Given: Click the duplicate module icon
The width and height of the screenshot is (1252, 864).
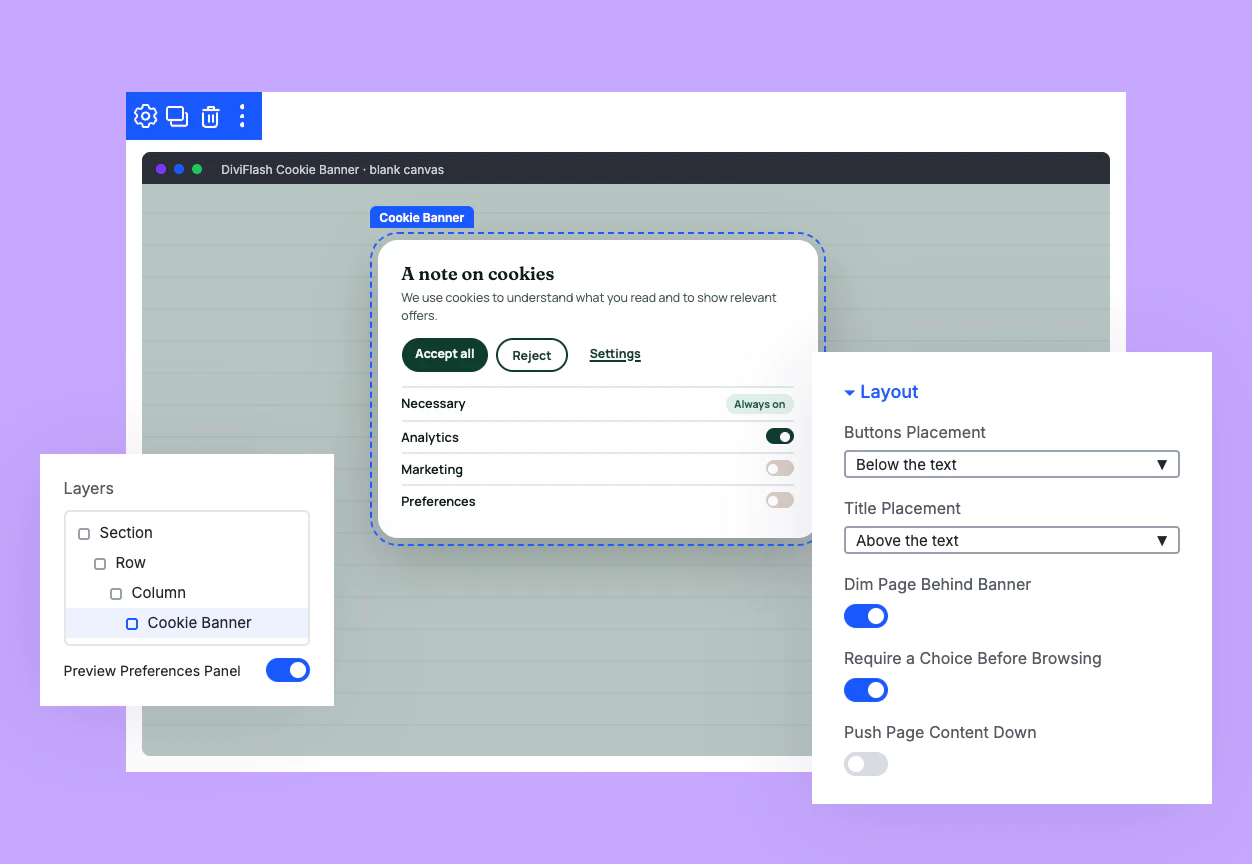Looking at the screenshot, I should pos(177,116).
